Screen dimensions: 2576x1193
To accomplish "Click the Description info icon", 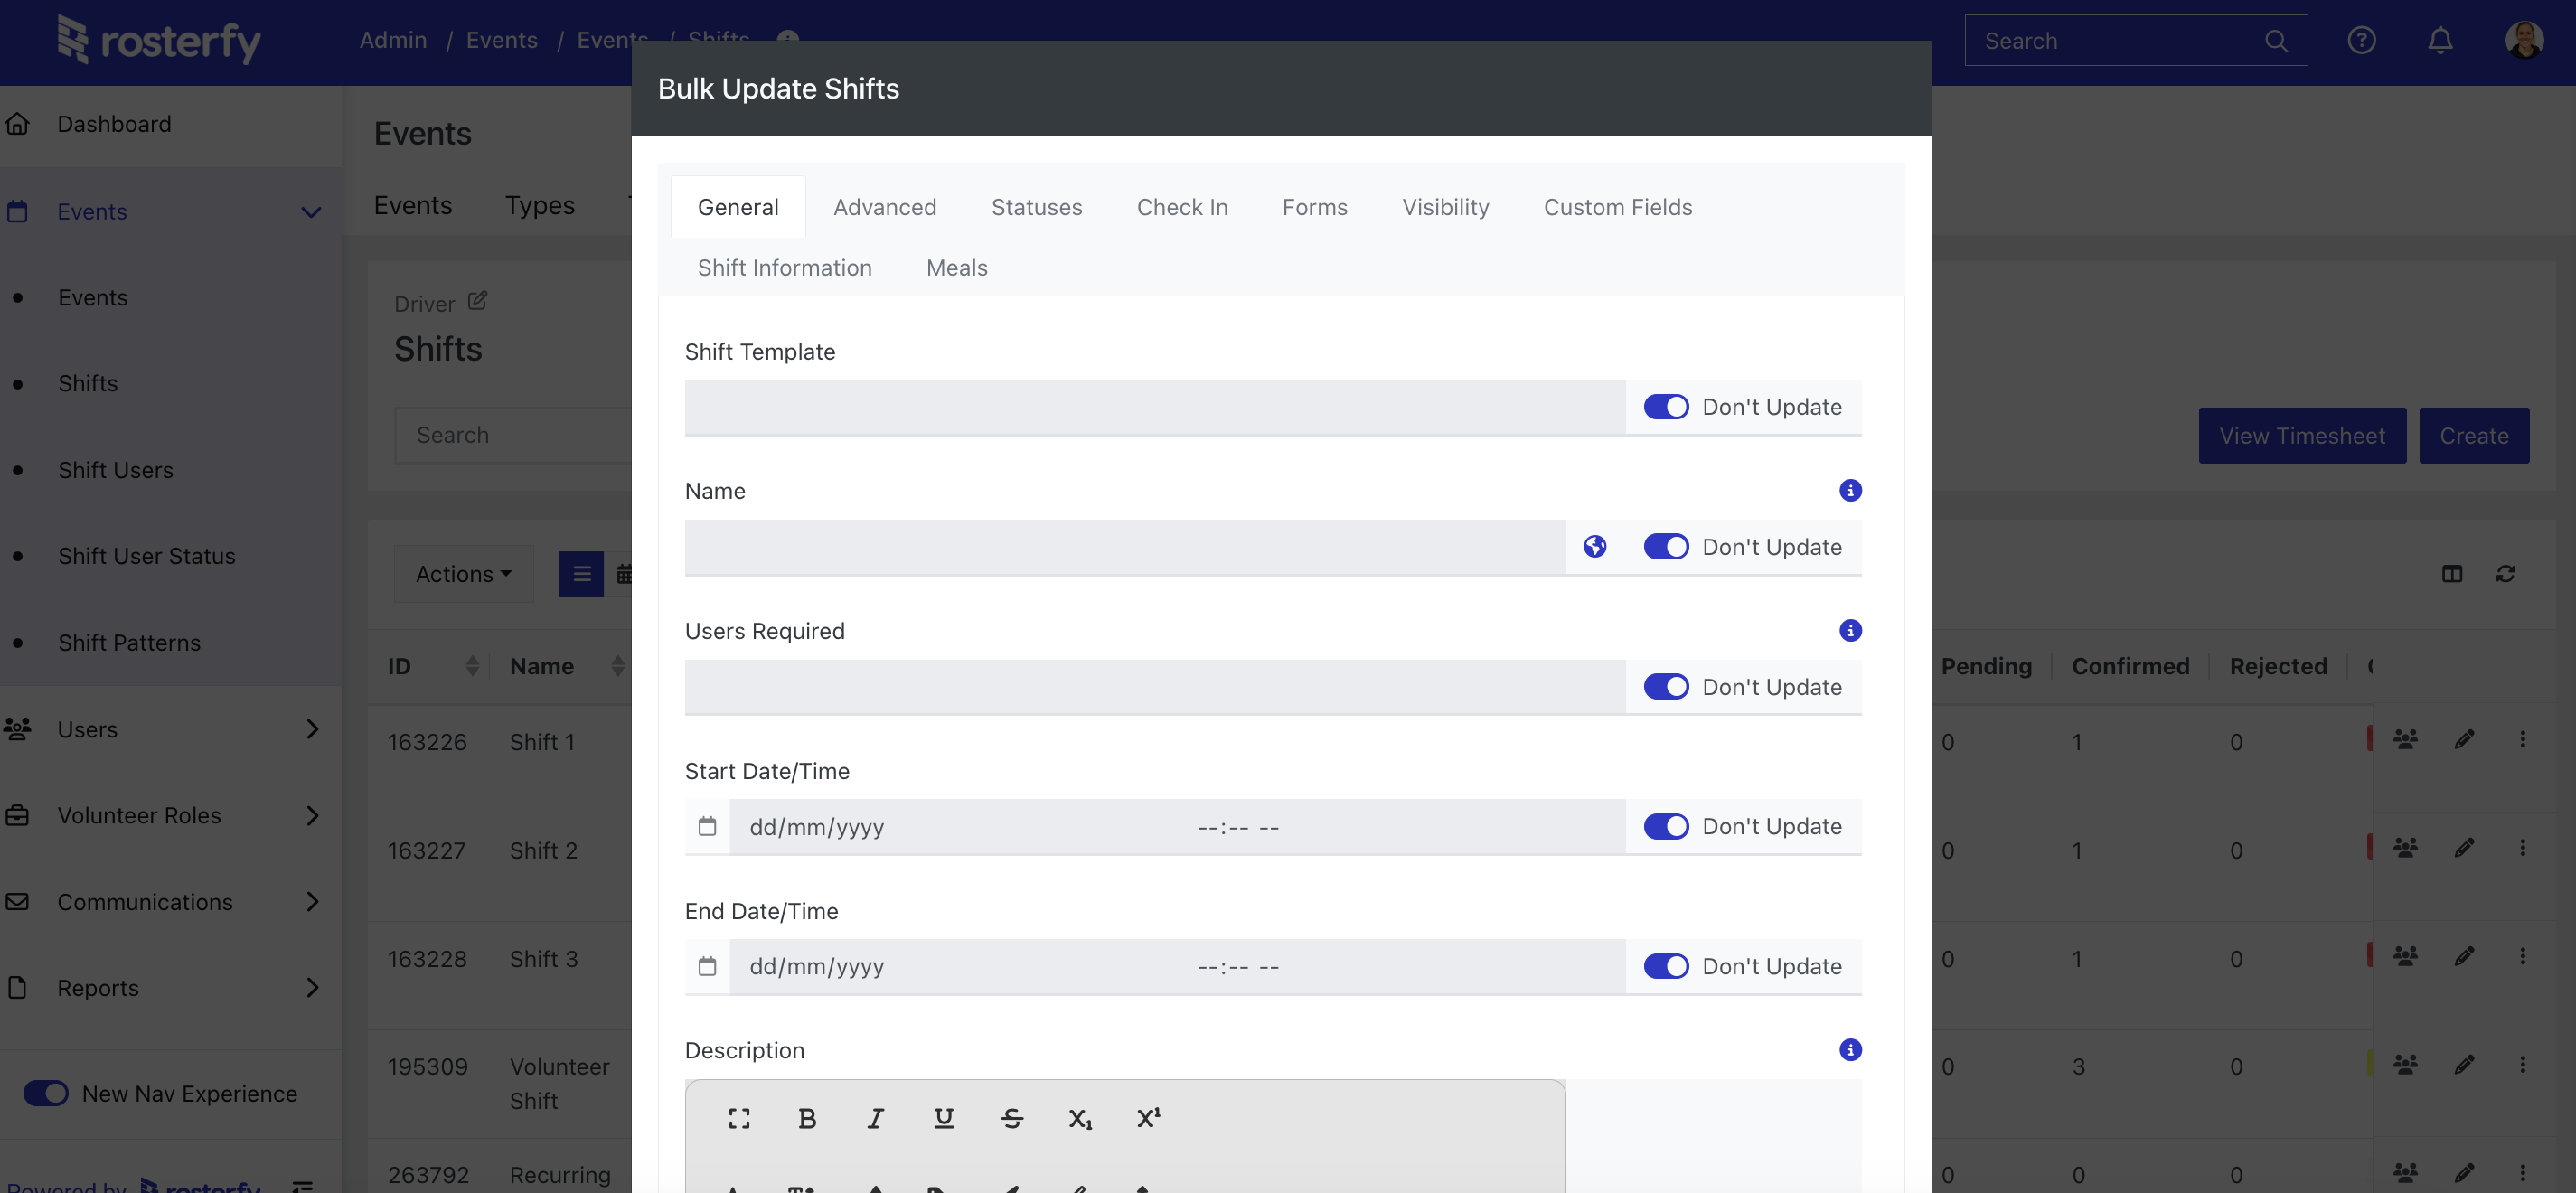I will pos(1850,1049).
